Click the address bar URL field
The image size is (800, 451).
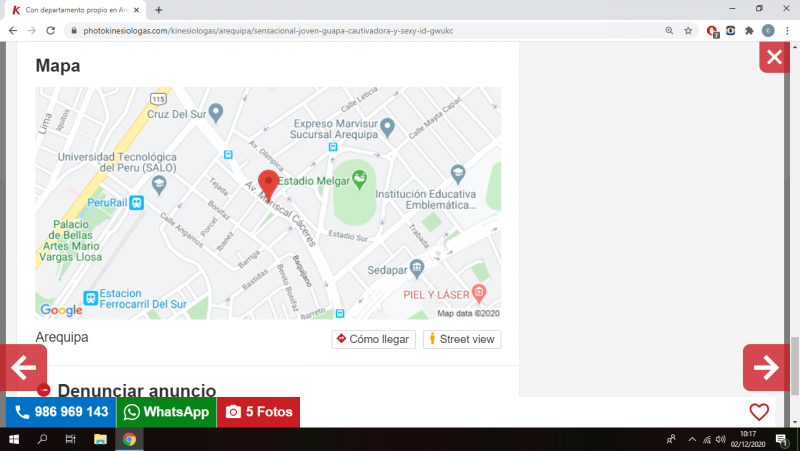coord(360,31)
